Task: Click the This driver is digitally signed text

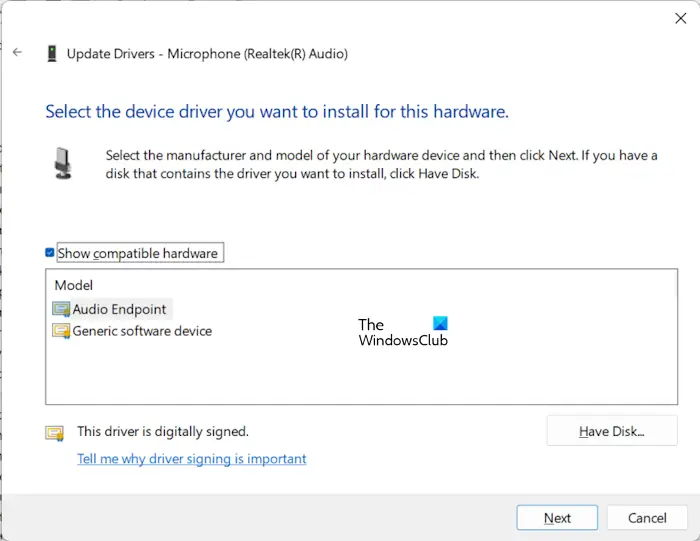Action: tap(163, 432)
